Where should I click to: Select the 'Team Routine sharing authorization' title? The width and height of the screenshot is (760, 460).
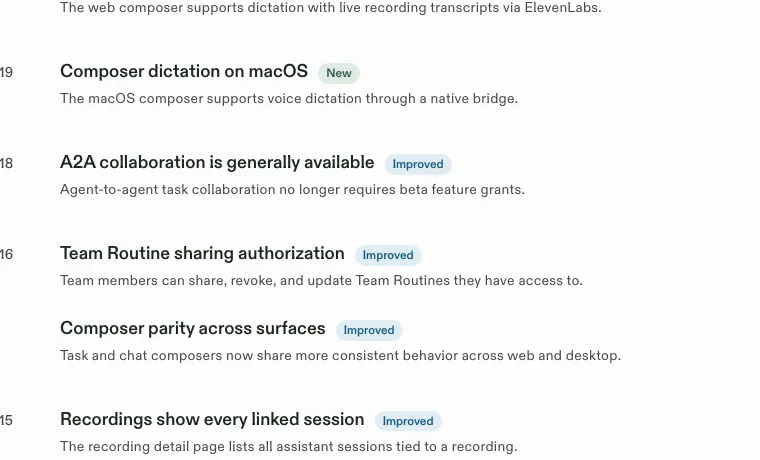tap(202, 254)
